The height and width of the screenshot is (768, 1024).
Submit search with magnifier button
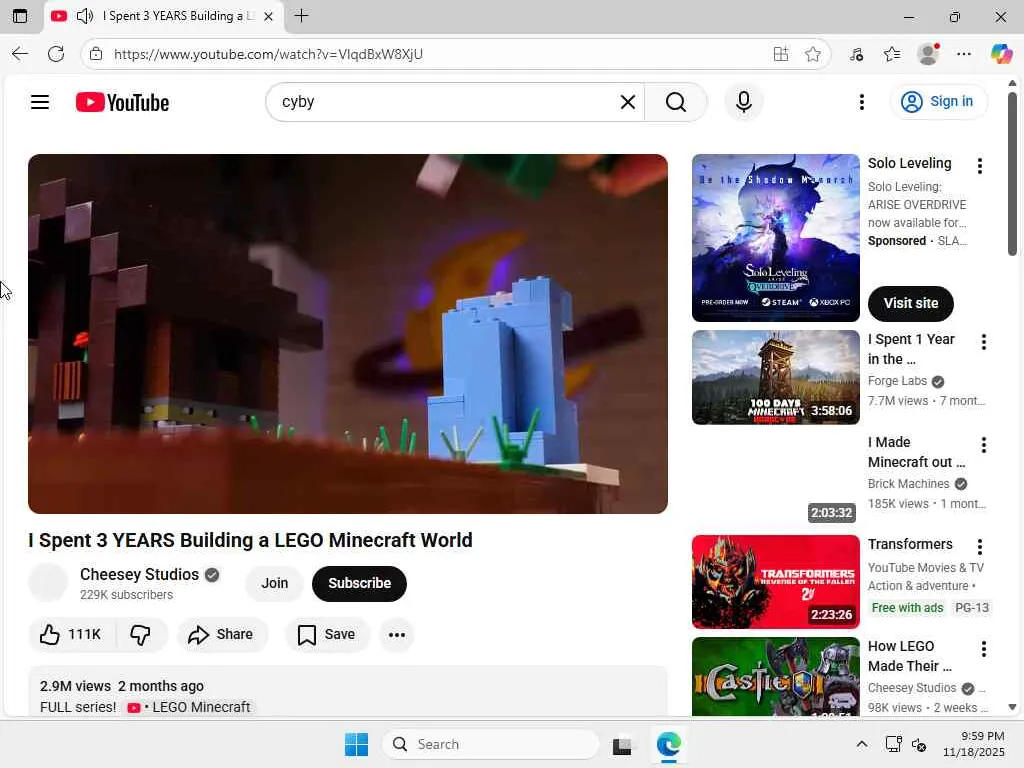[x=676, y=102]
